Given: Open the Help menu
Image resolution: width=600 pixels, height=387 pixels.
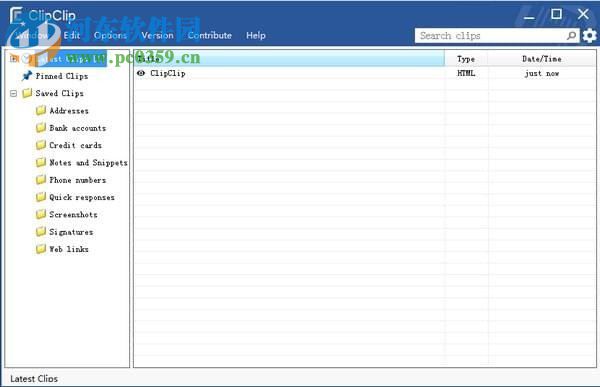Looking at the screenshot, I should [x=256, y=35].
